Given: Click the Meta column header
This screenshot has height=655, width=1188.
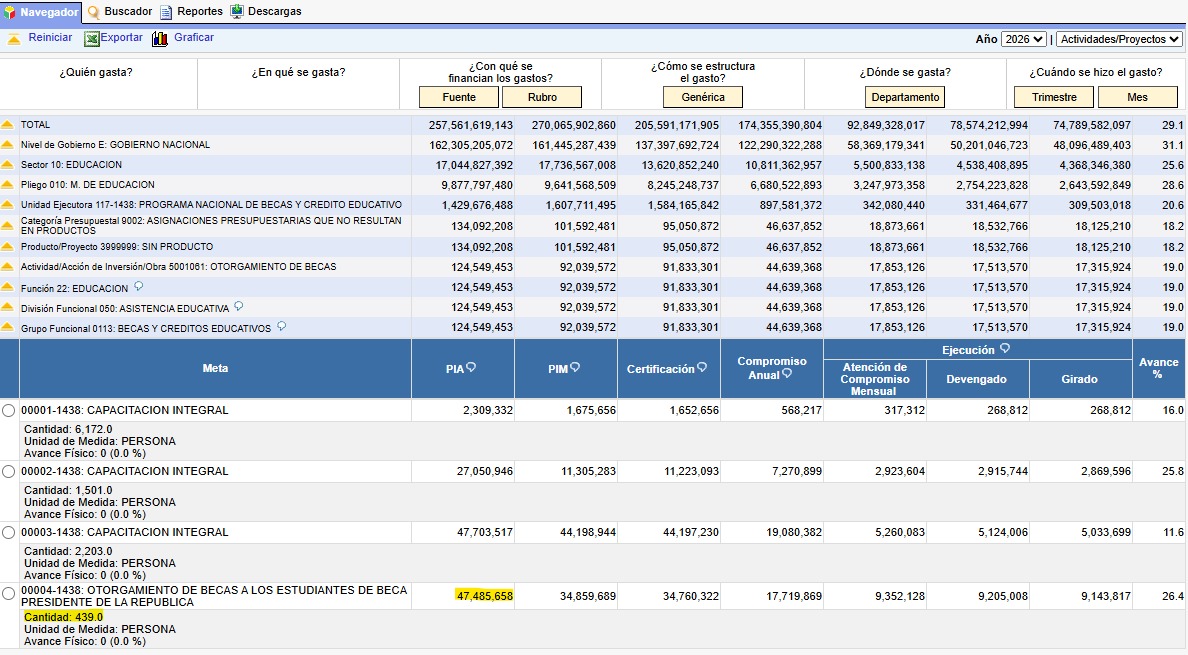Looking at the screenshot, I should (215, 368).
